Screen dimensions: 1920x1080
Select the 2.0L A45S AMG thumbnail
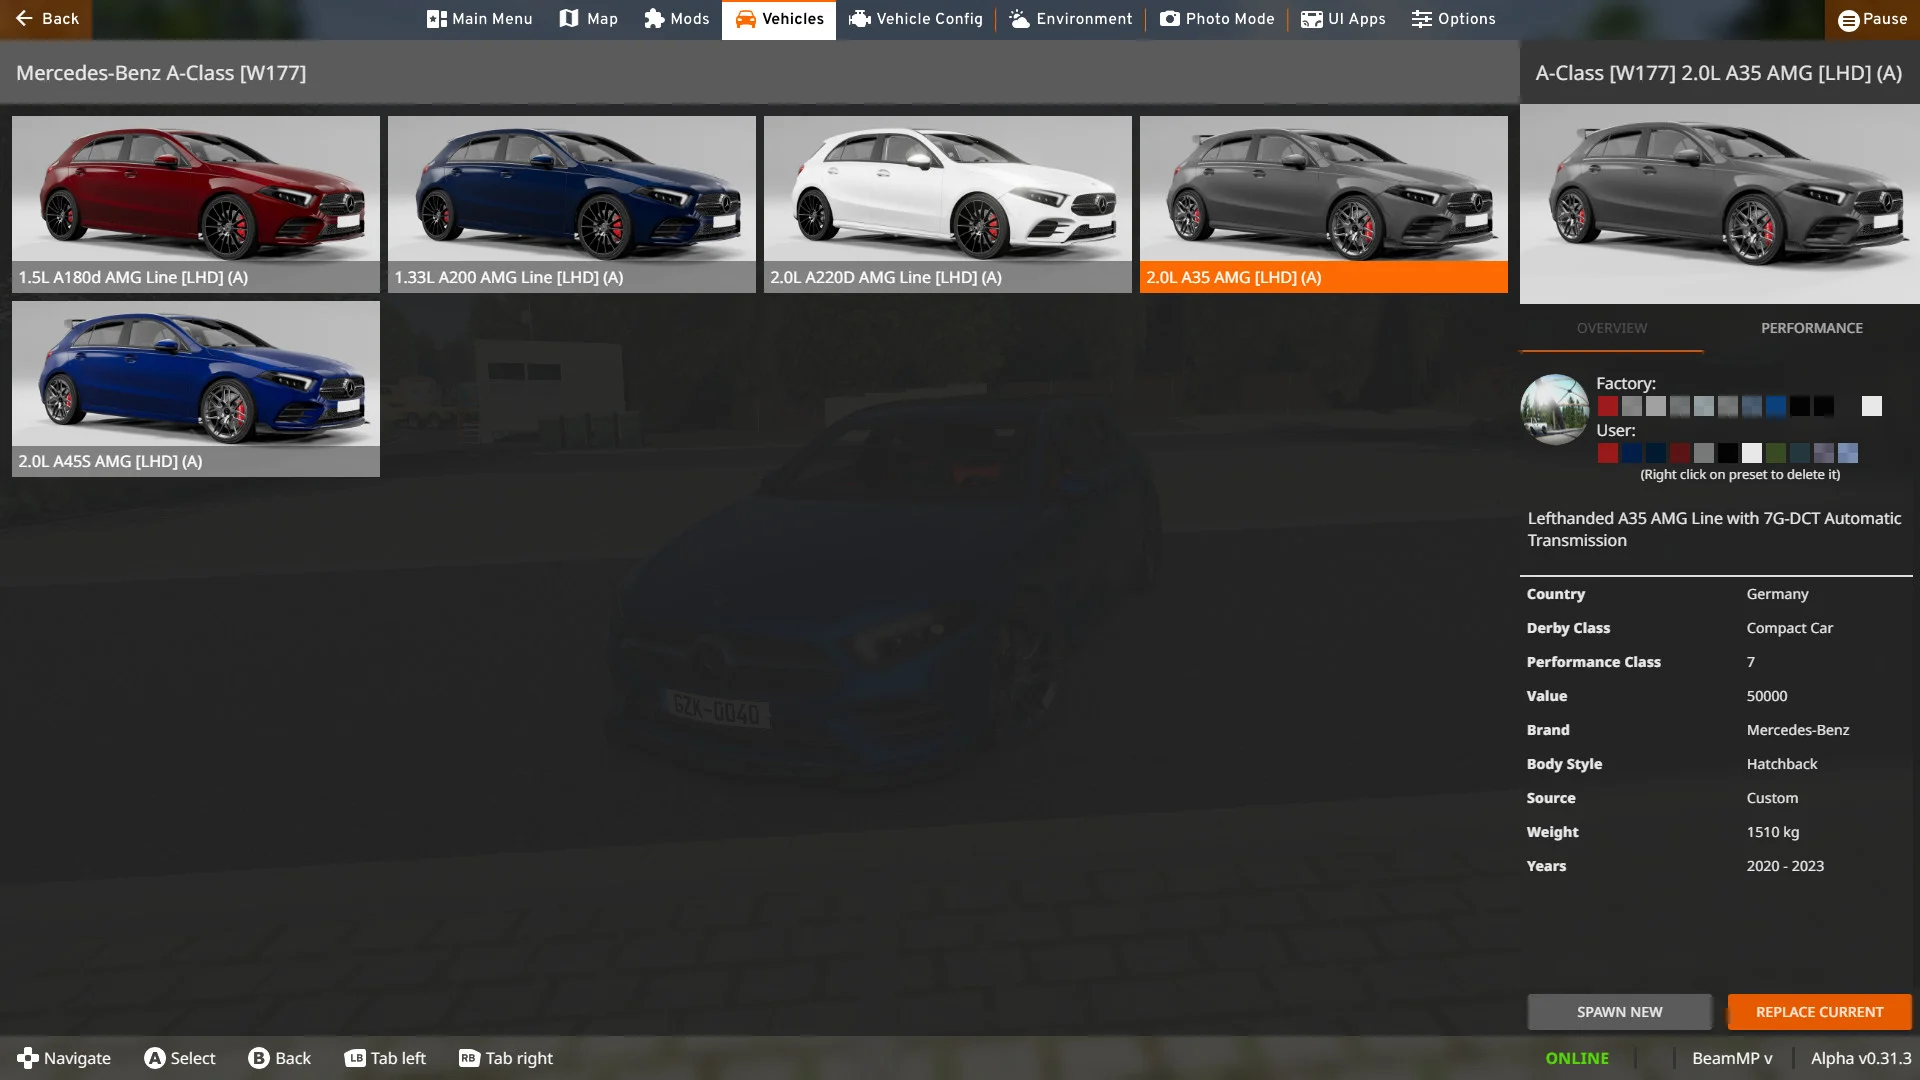[196, 388]
